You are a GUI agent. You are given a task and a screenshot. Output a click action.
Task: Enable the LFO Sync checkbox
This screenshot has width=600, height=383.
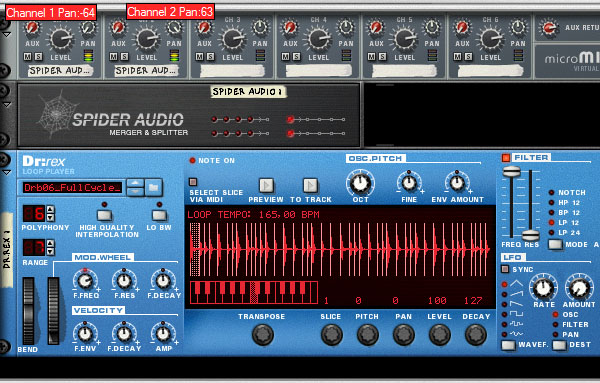(505, 269)
